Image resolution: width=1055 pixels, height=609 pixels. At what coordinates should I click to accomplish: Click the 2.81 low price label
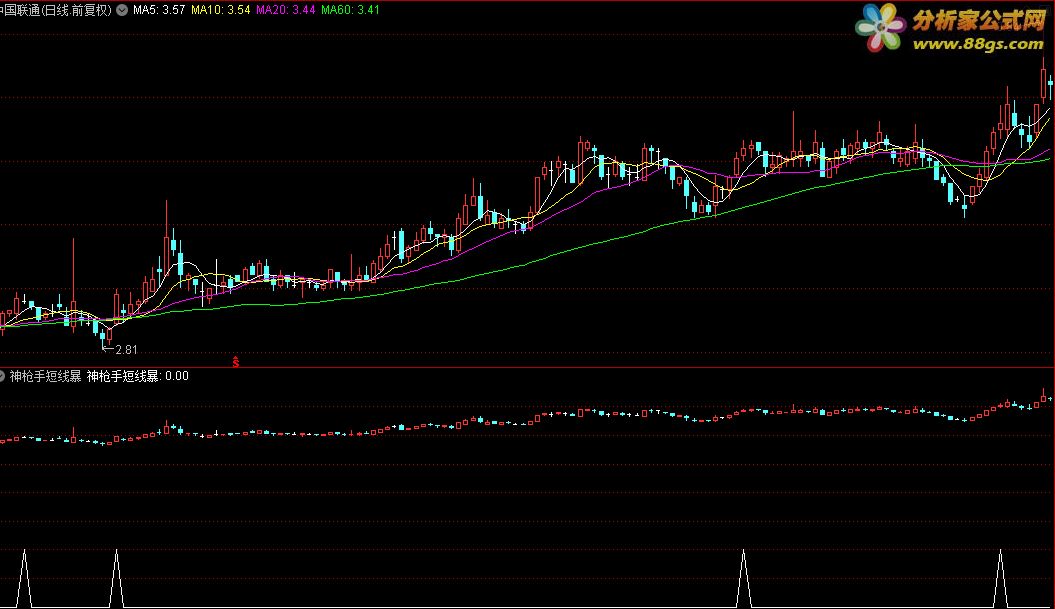[x=126, y=350]
